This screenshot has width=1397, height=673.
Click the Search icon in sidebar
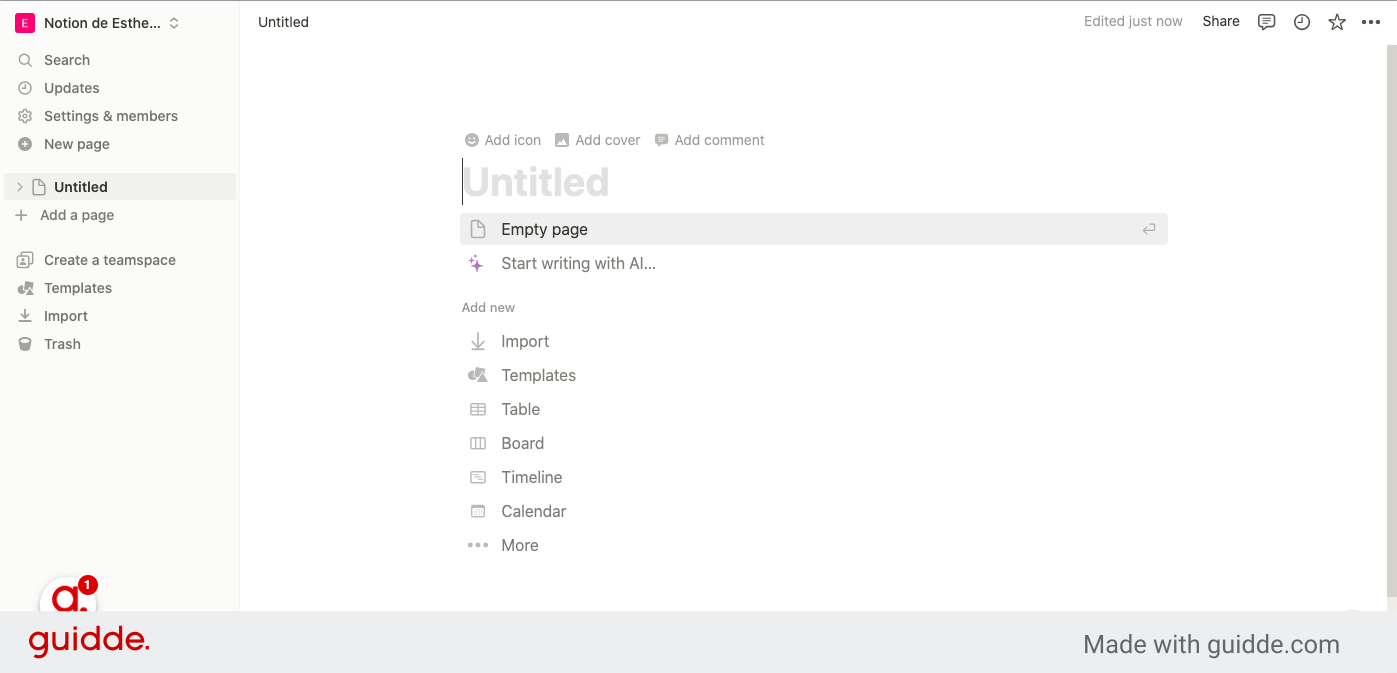click(x=26, y=60)
